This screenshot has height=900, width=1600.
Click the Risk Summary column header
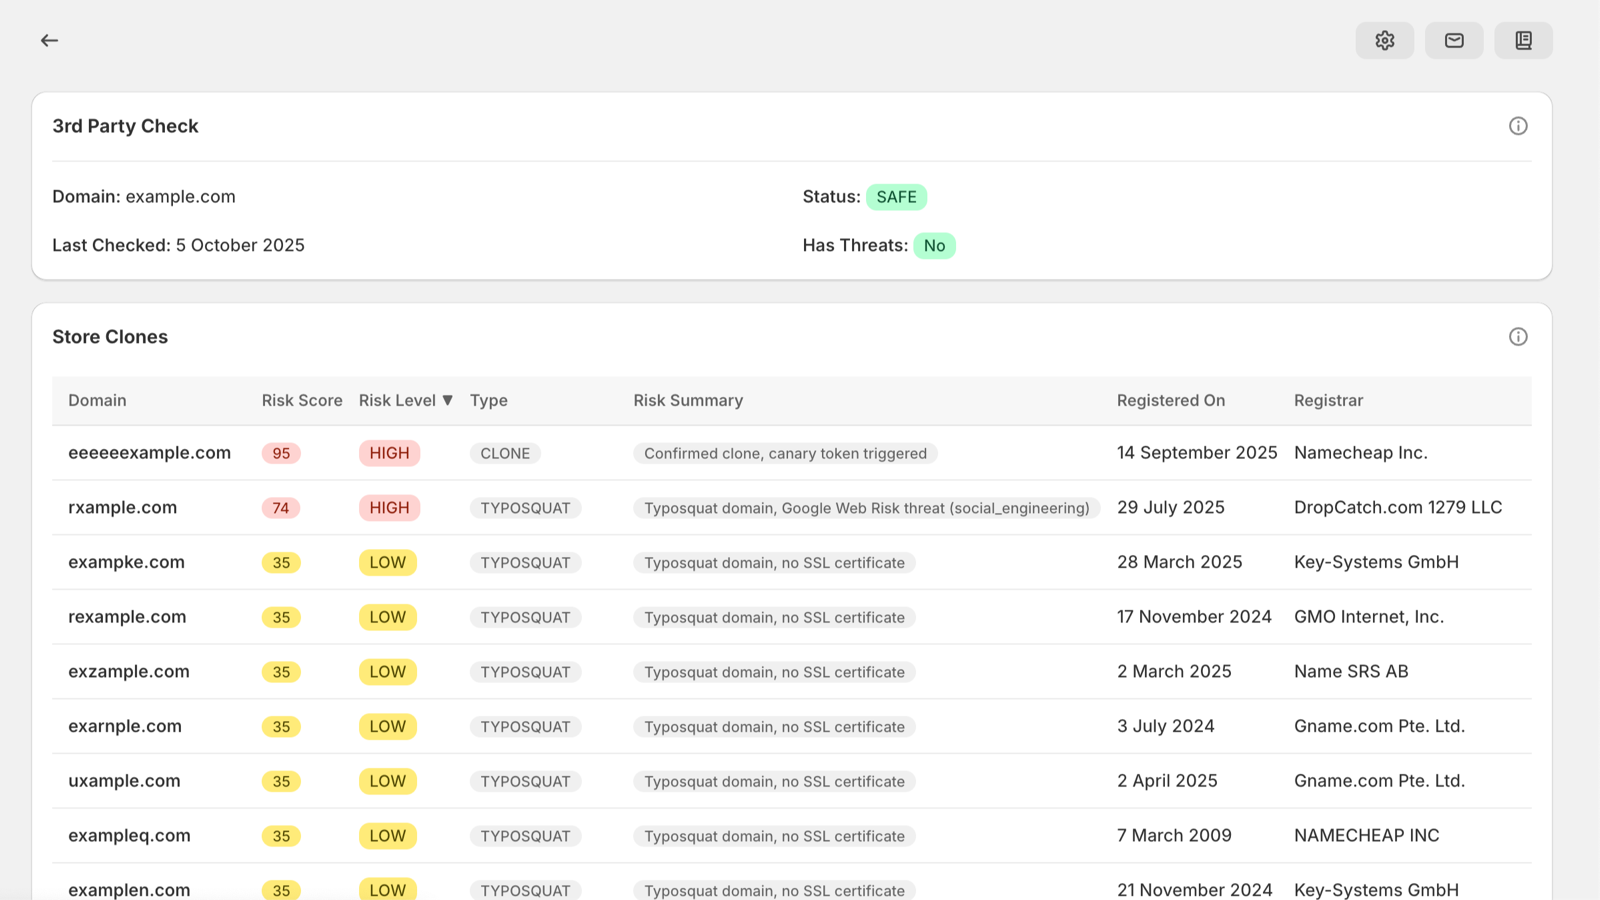click(688, 400)
